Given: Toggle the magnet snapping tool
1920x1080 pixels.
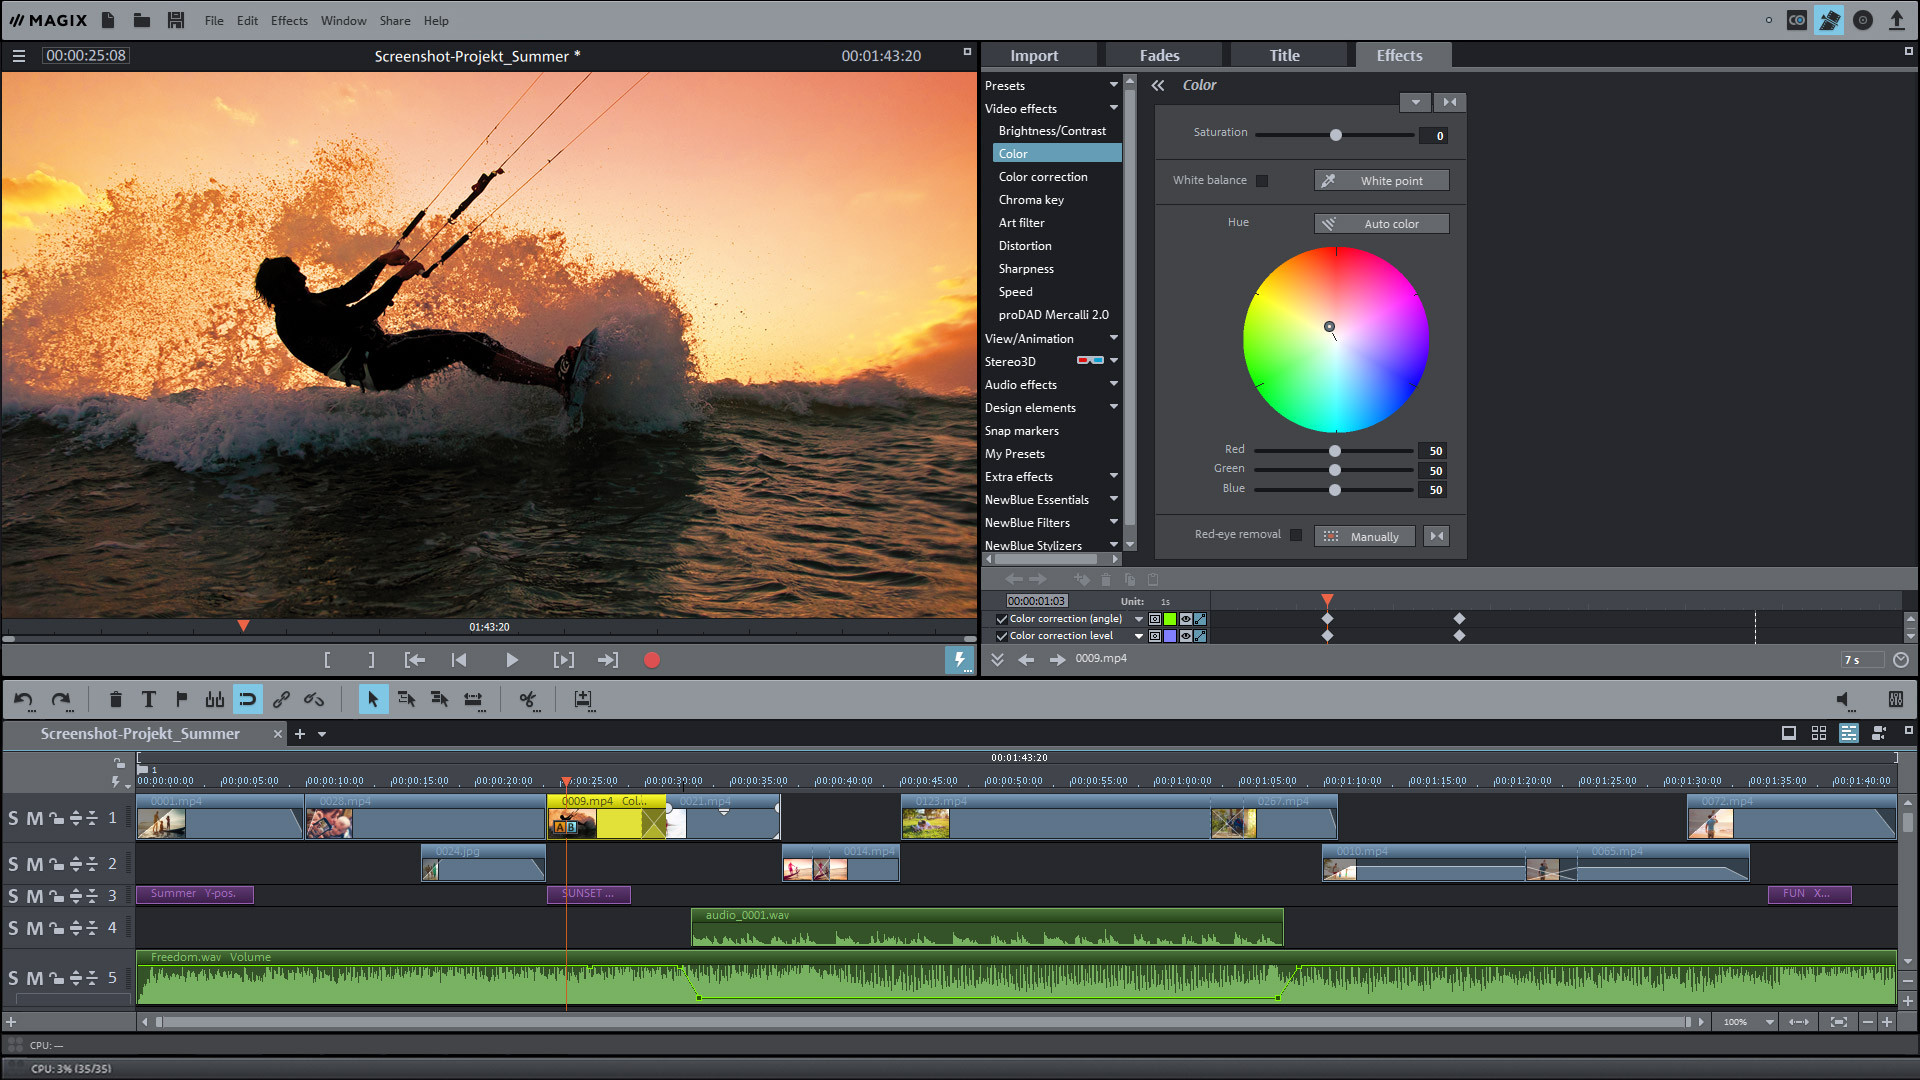Looking at the screenshot, I should coord(248,700).
